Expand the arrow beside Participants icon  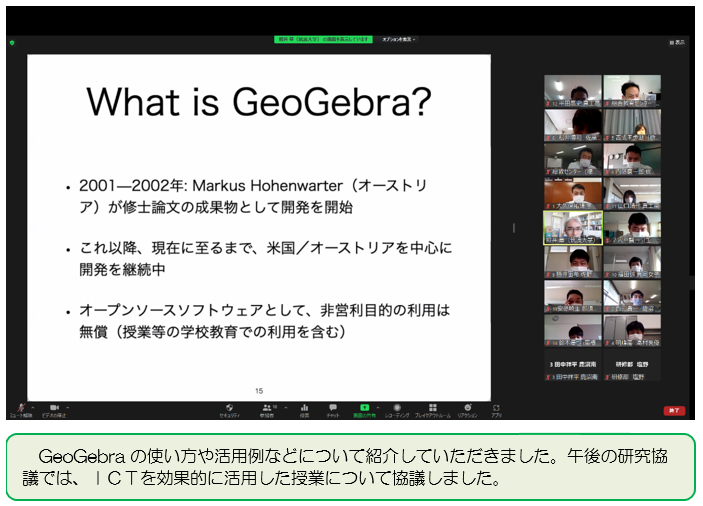(x=286, y=407)
